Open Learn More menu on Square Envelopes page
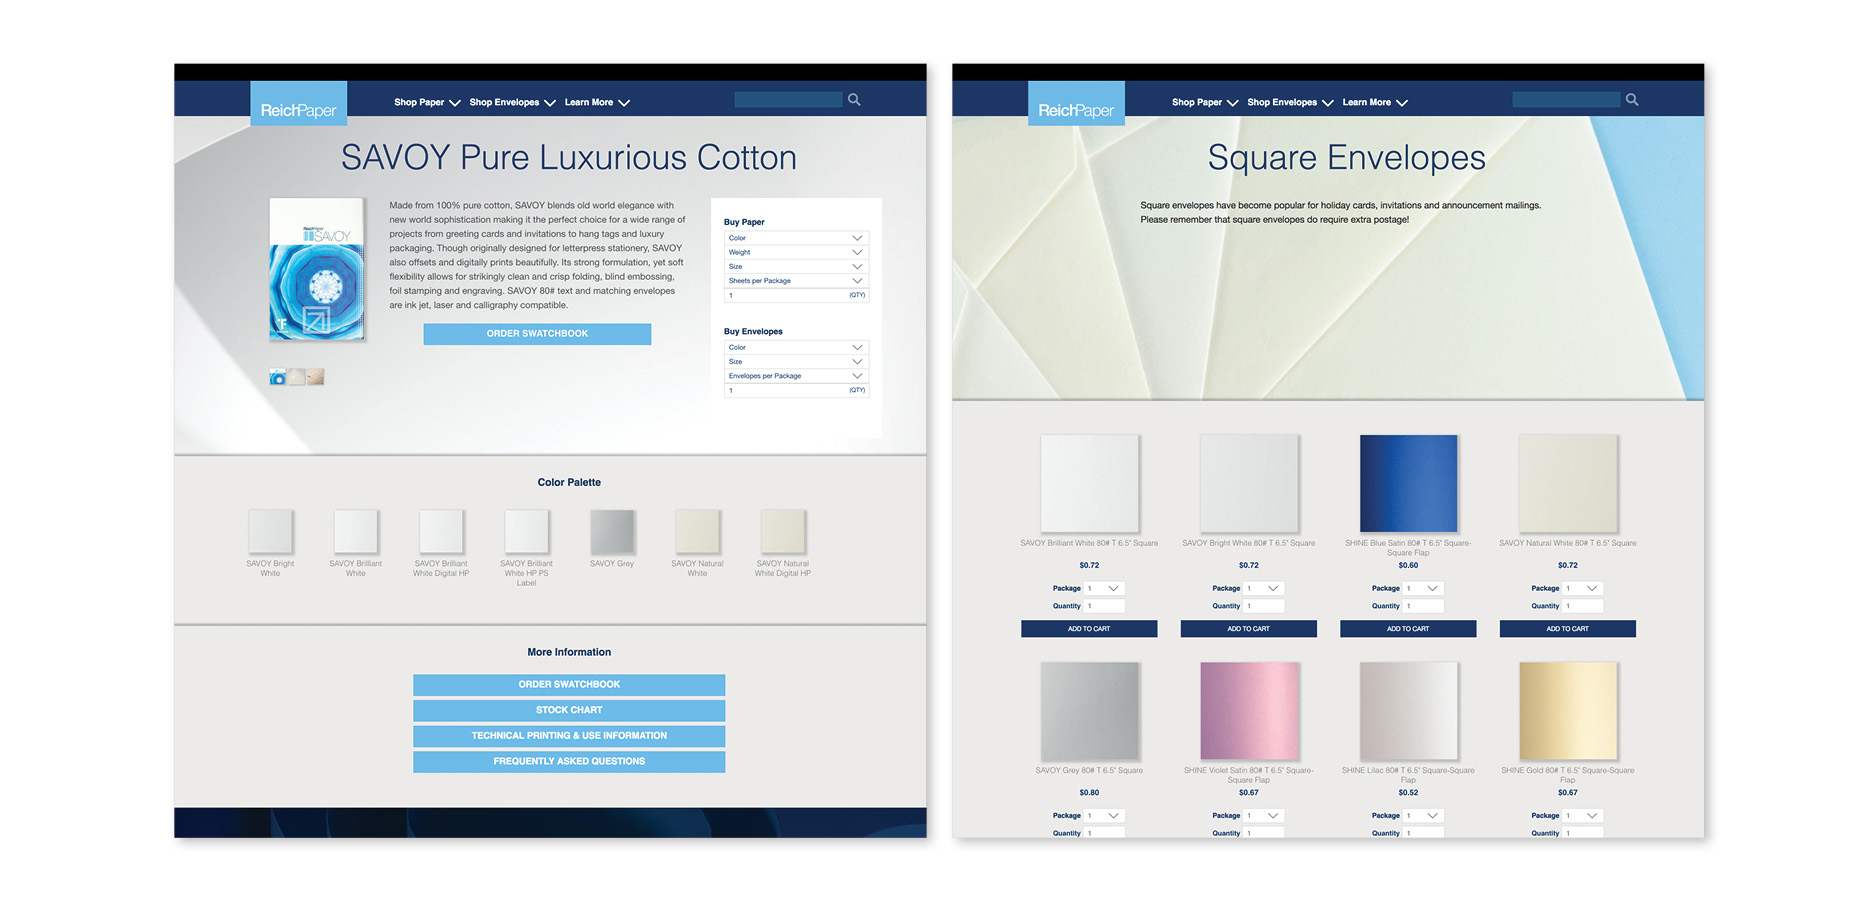Screen dimensions: 1875x900 pos(1375,102)
